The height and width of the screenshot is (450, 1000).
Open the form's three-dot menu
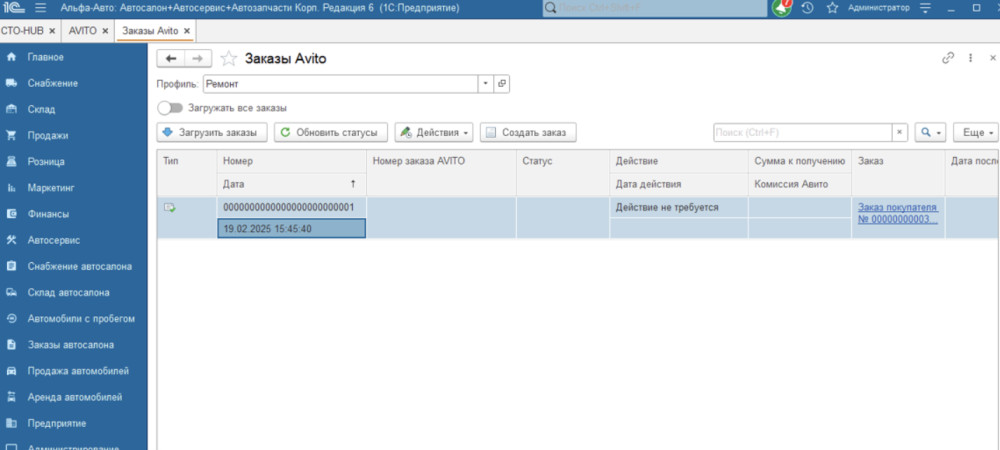[971, 58]
